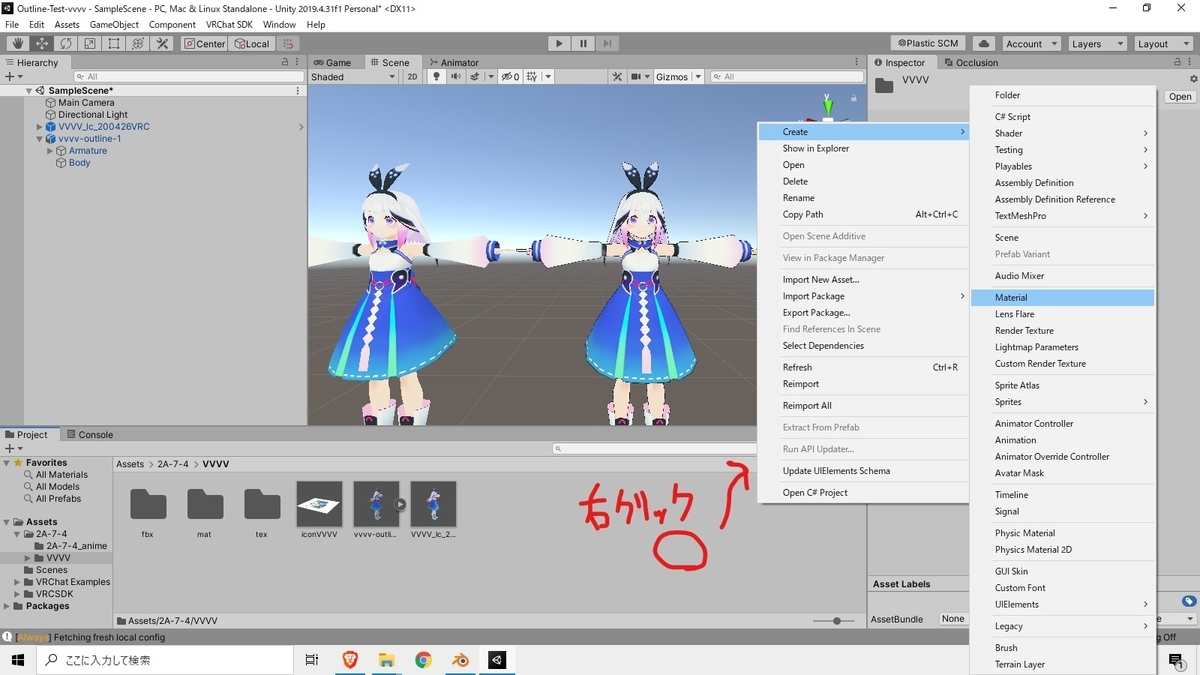Viewport: 1200px width, 675px height.
Task: Select the Scale tool
Action: 90,44
